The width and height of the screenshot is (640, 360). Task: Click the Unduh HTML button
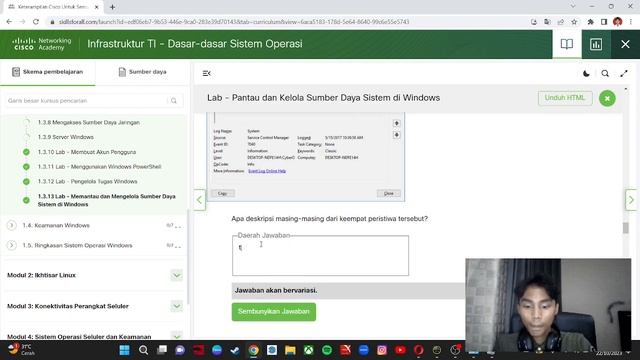tap(565, 98)
